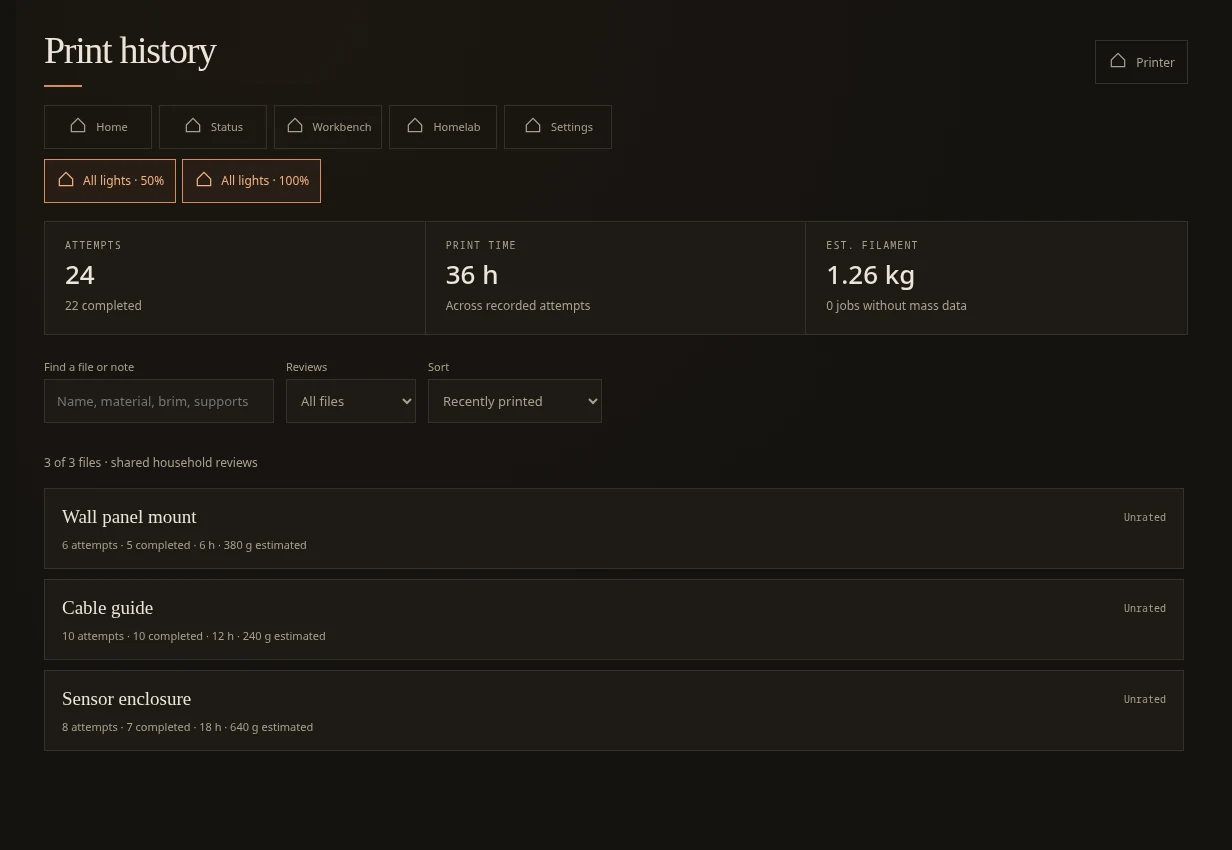Click the house icon beside Settings
Image resolution: width=1232 pixels, height=850 pixels.
(x=533, y=126)
